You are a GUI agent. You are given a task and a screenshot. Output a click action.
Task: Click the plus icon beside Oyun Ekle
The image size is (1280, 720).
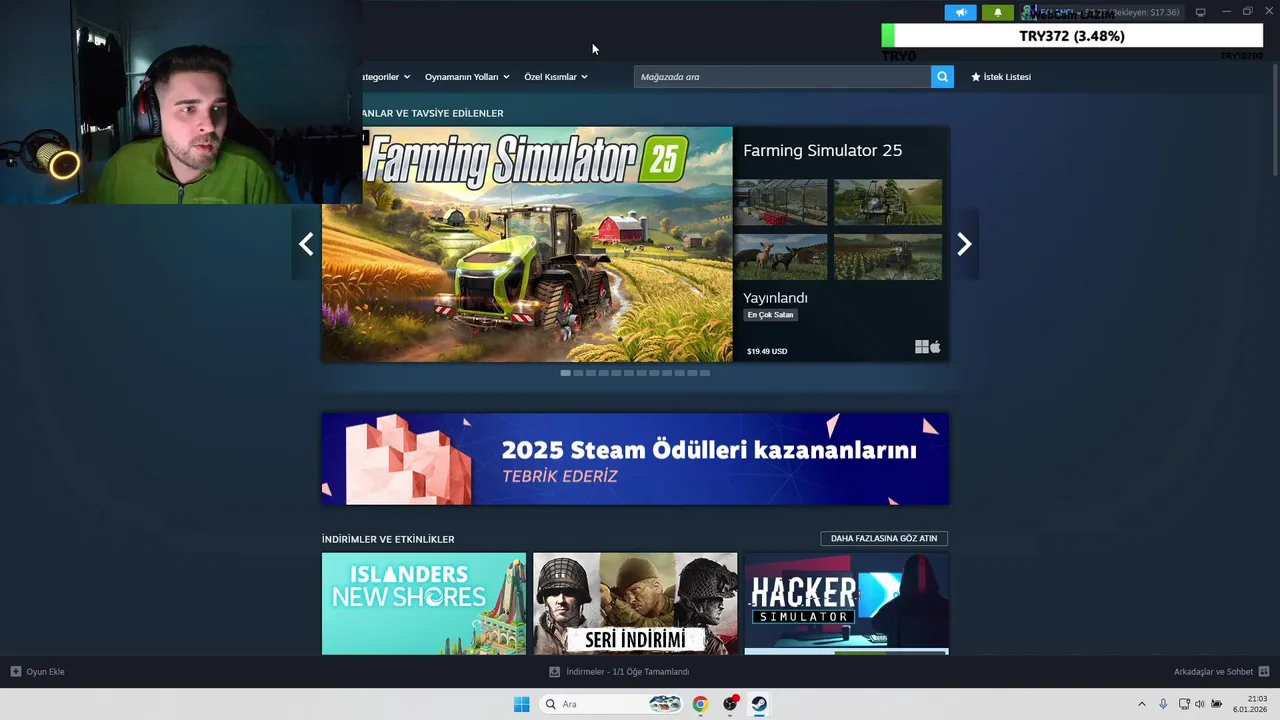(15, 672)
